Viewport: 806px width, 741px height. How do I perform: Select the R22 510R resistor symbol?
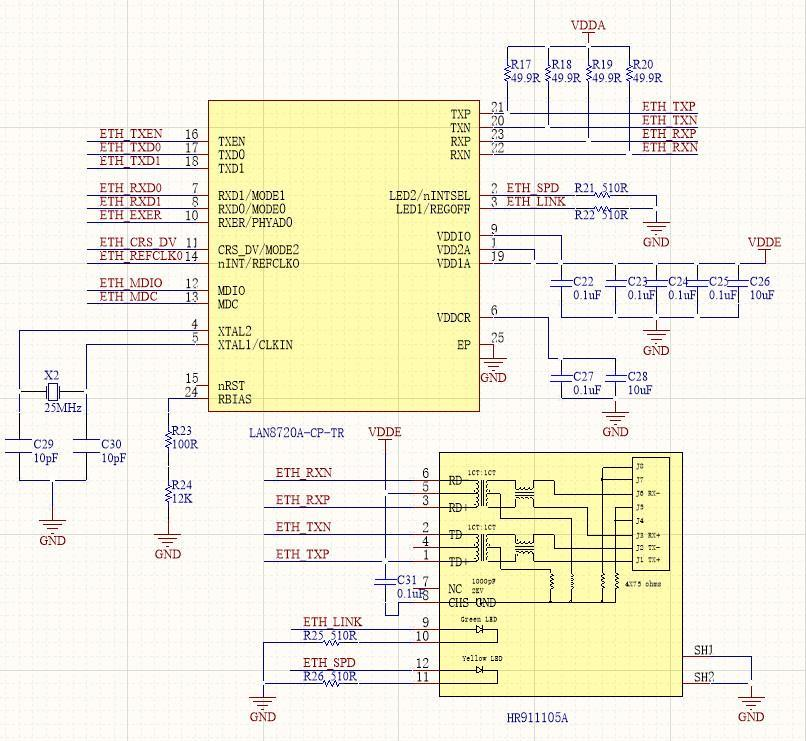click(602, 209)
